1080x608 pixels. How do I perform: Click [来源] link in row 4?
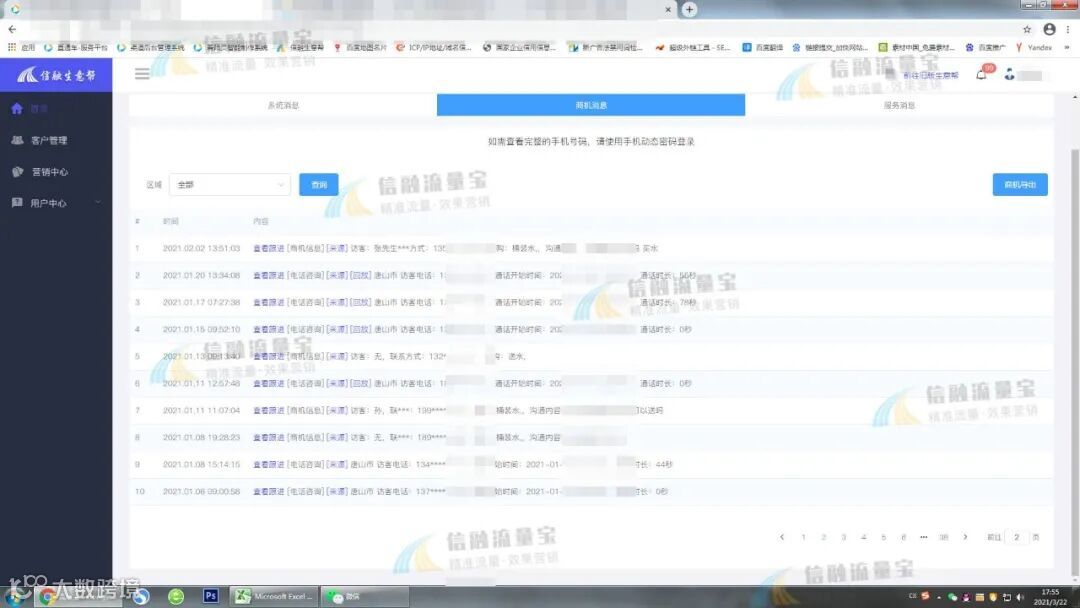tap(337, 329)
